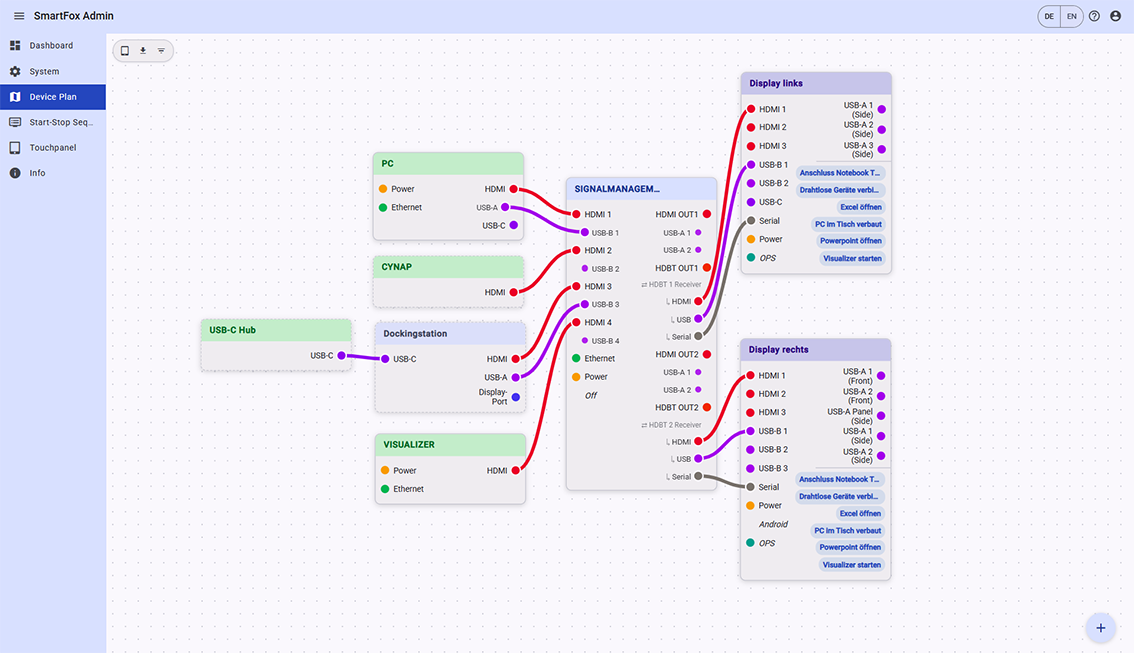Click the Touchpanel tablet icon in sidebar
1134x653 pixels.
pos(15,148)
